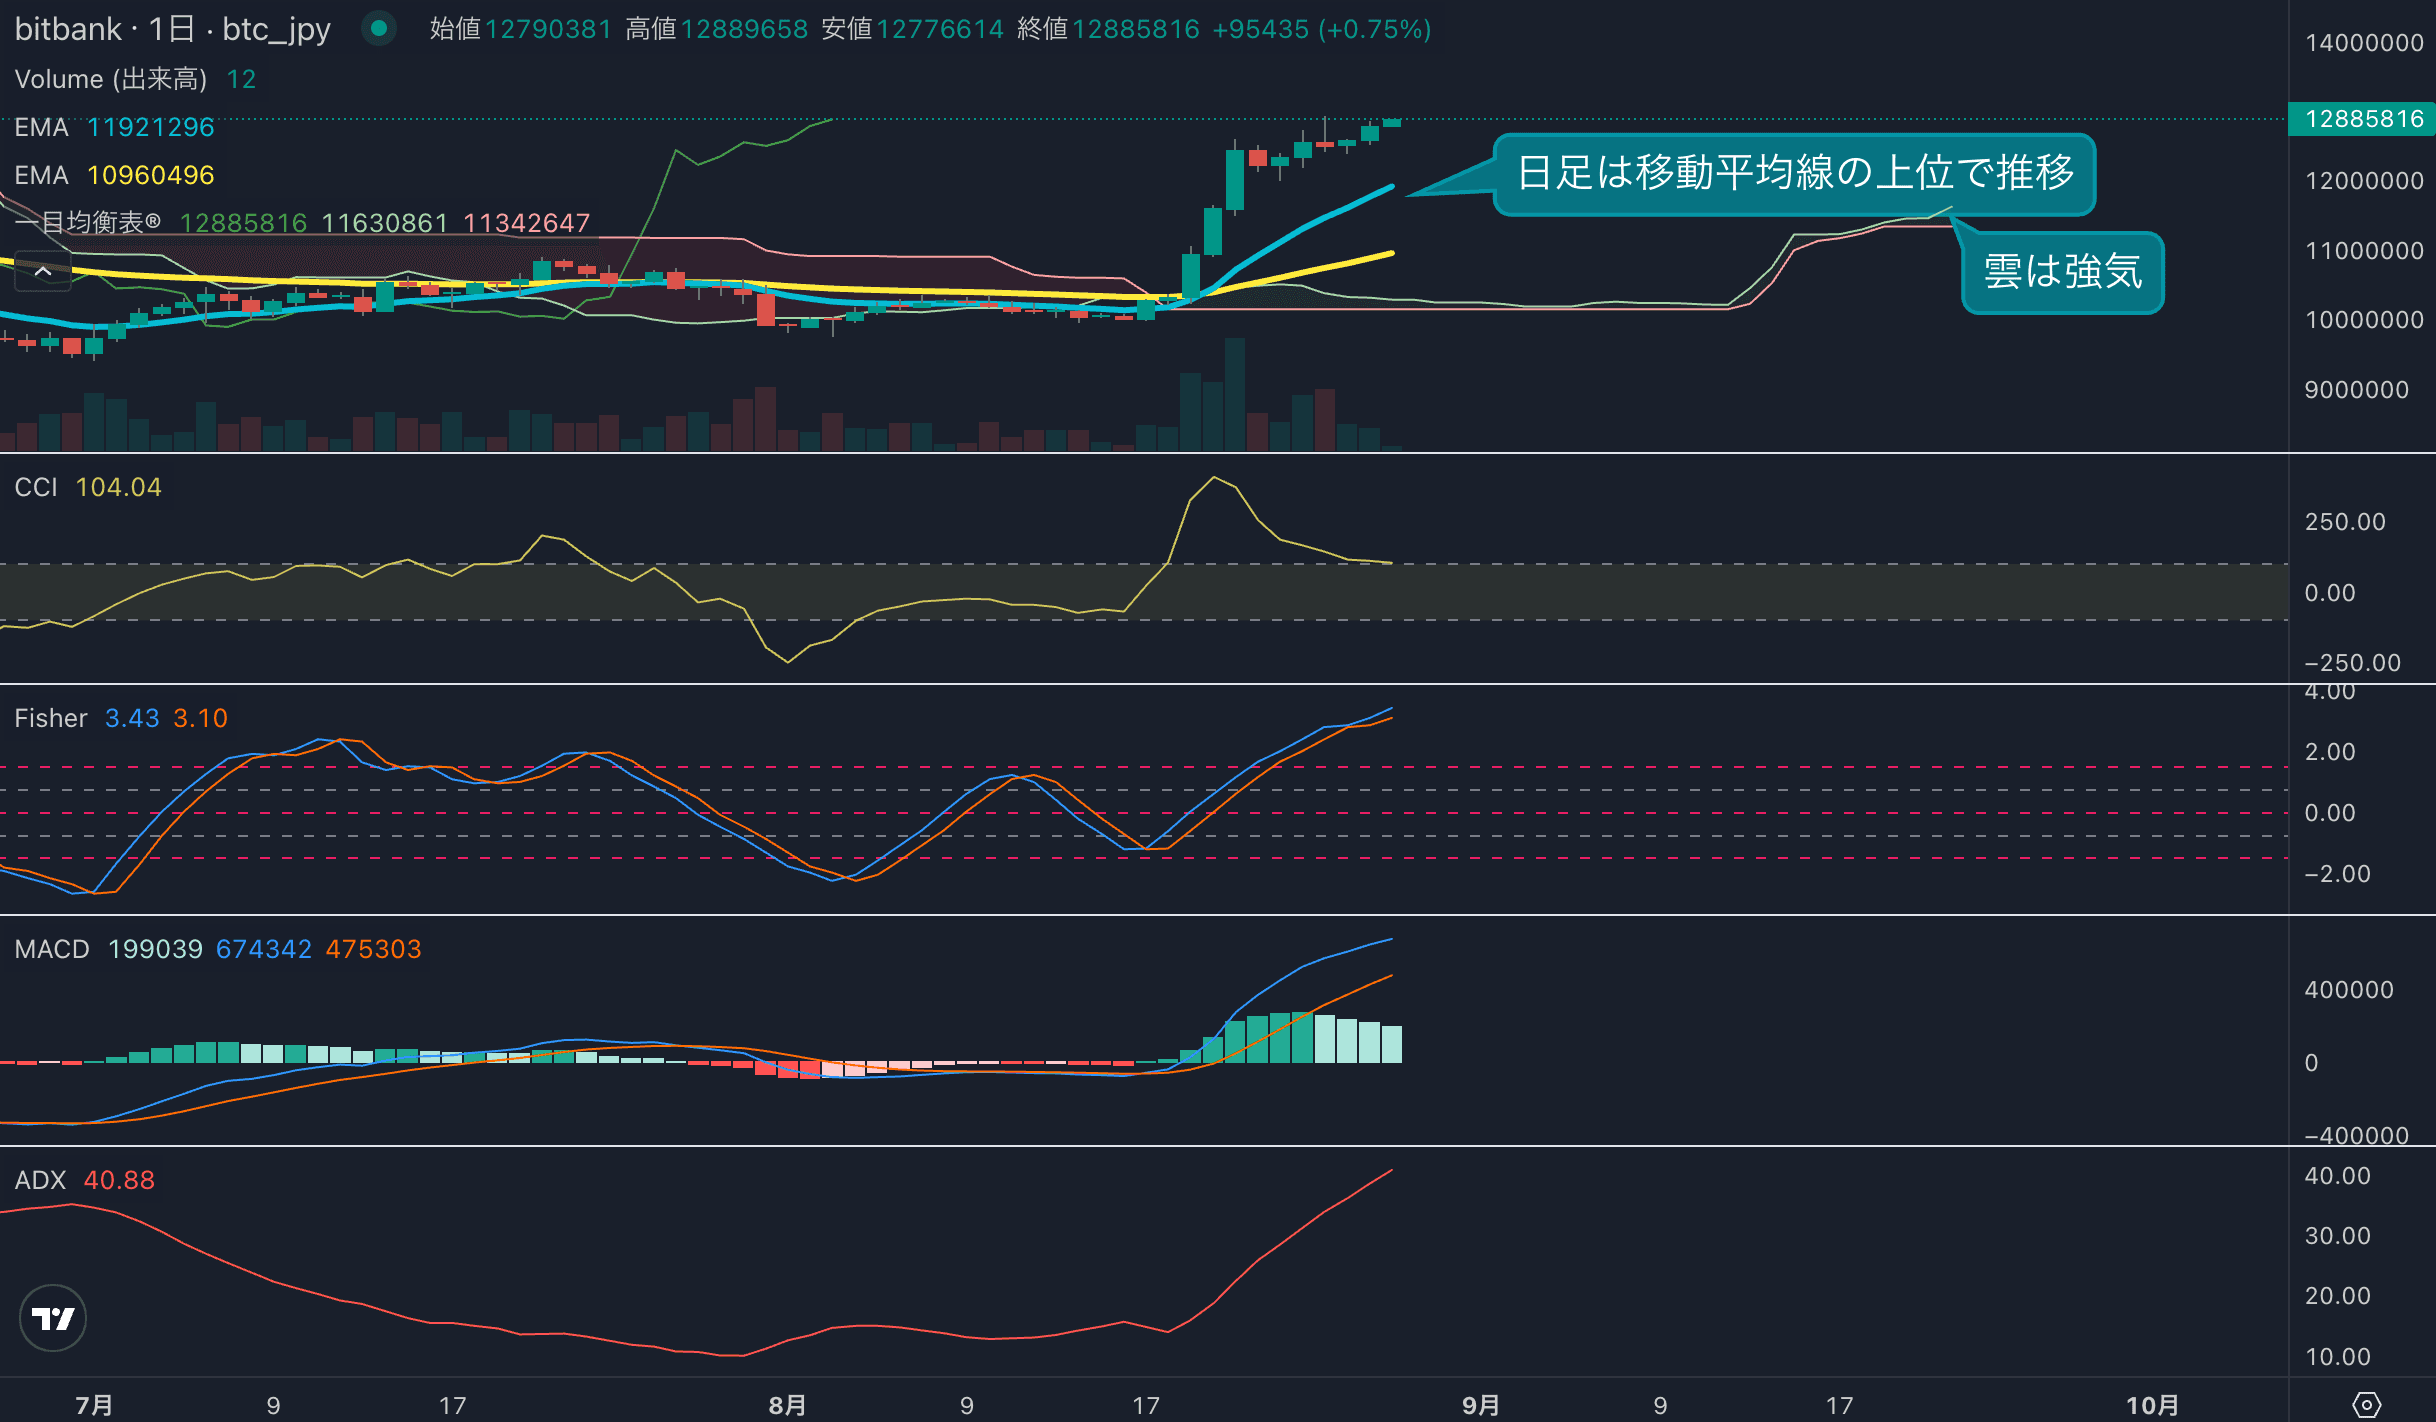Select the bitbank btc_jpy symbol title
This screenshot has width=2436, height=1422.
click(172, 29)
